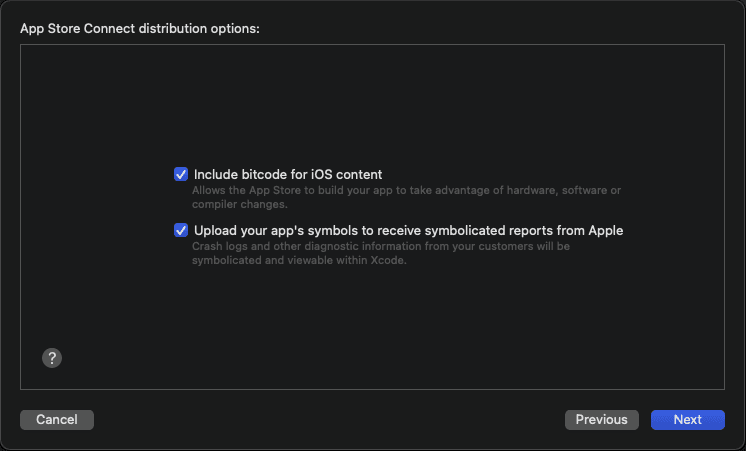The width and height of the screenshot is (746, 451).
Task: Proceed with the Next button
Action: [x=687, y=420]
